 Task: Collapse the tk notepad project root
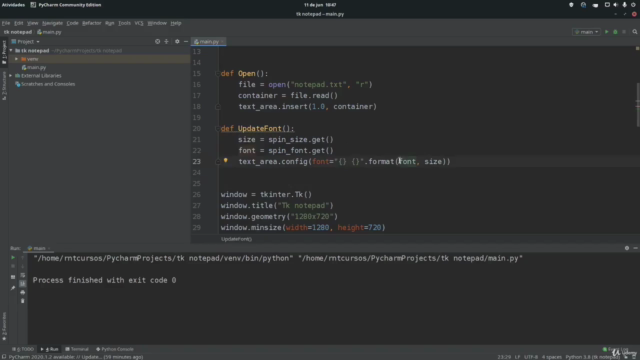point(11,51)
